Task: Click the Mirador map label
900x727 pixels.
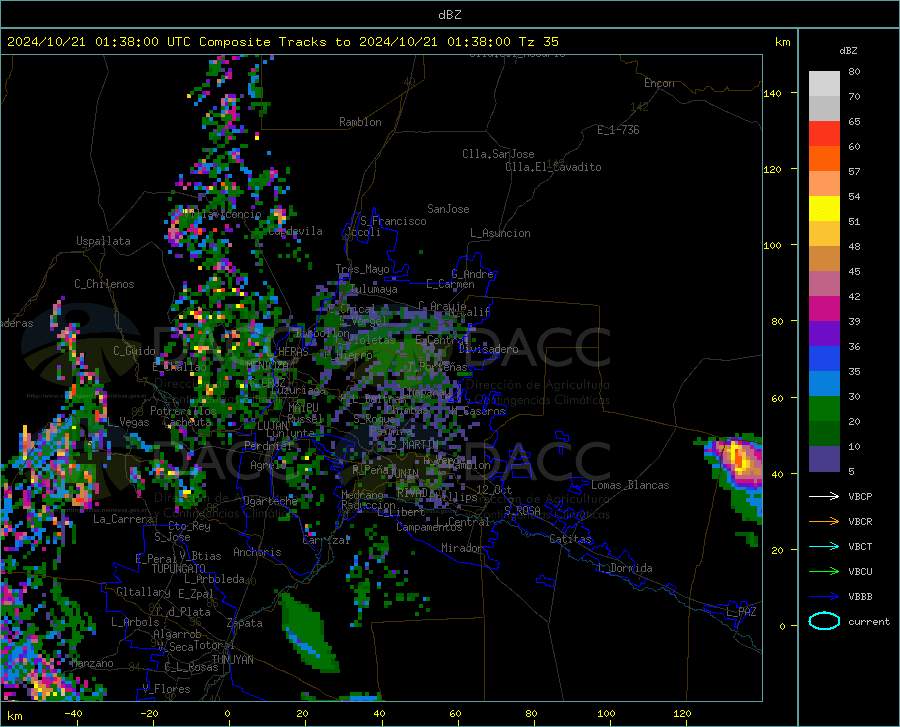Action: point(462,548)
